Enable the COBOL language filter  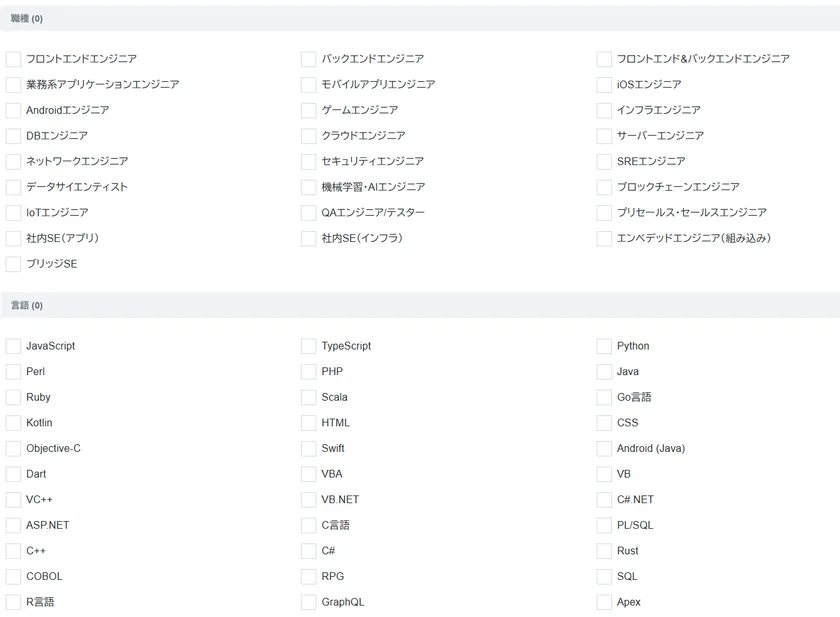point(13,576)
